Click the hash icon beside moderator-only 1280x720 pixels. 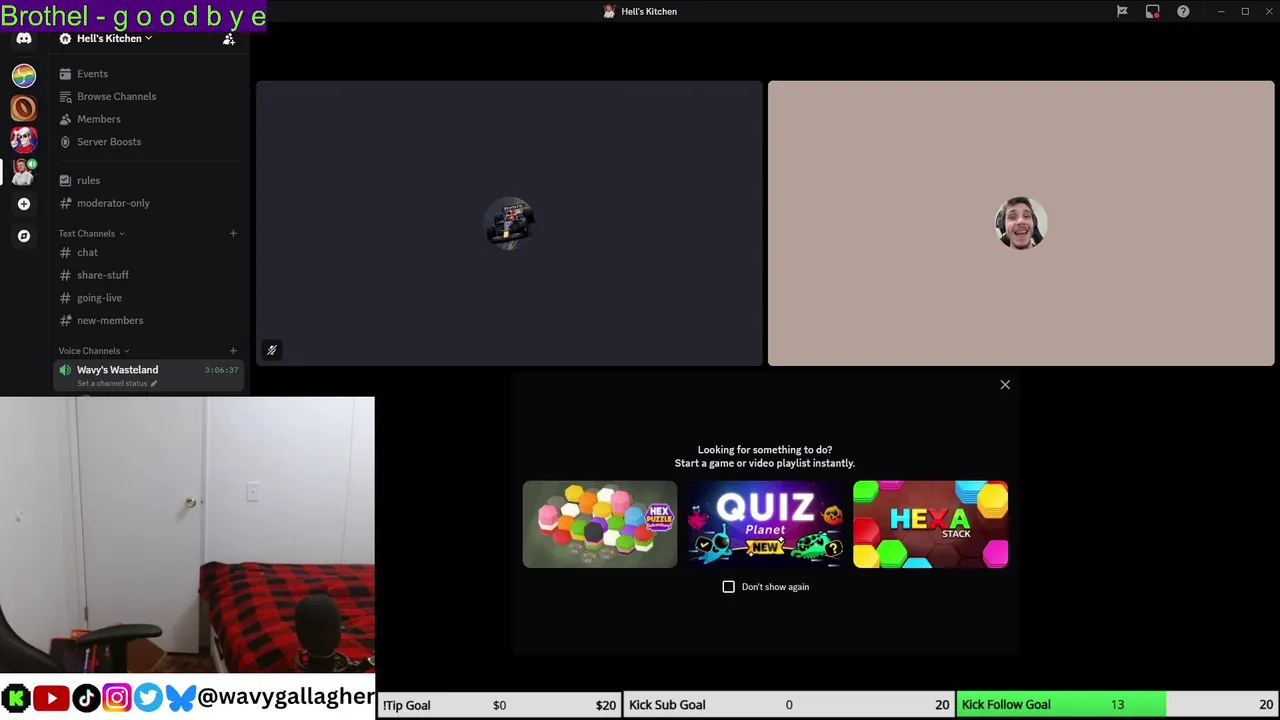tap(65, 203)
